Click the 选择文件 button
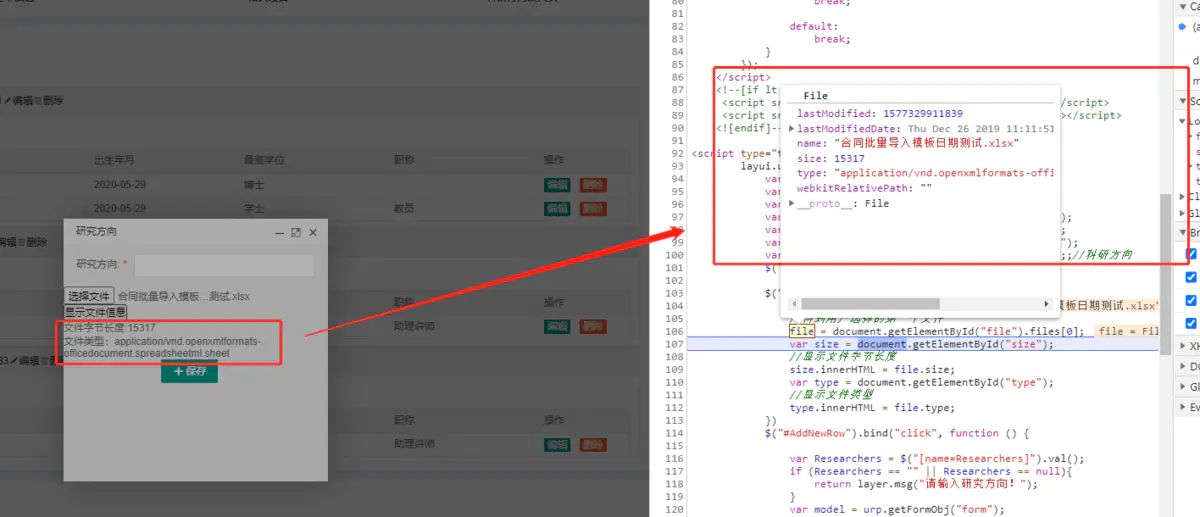Image resolution: width=1200 pixels, height=517 pixels. [89, 296]
